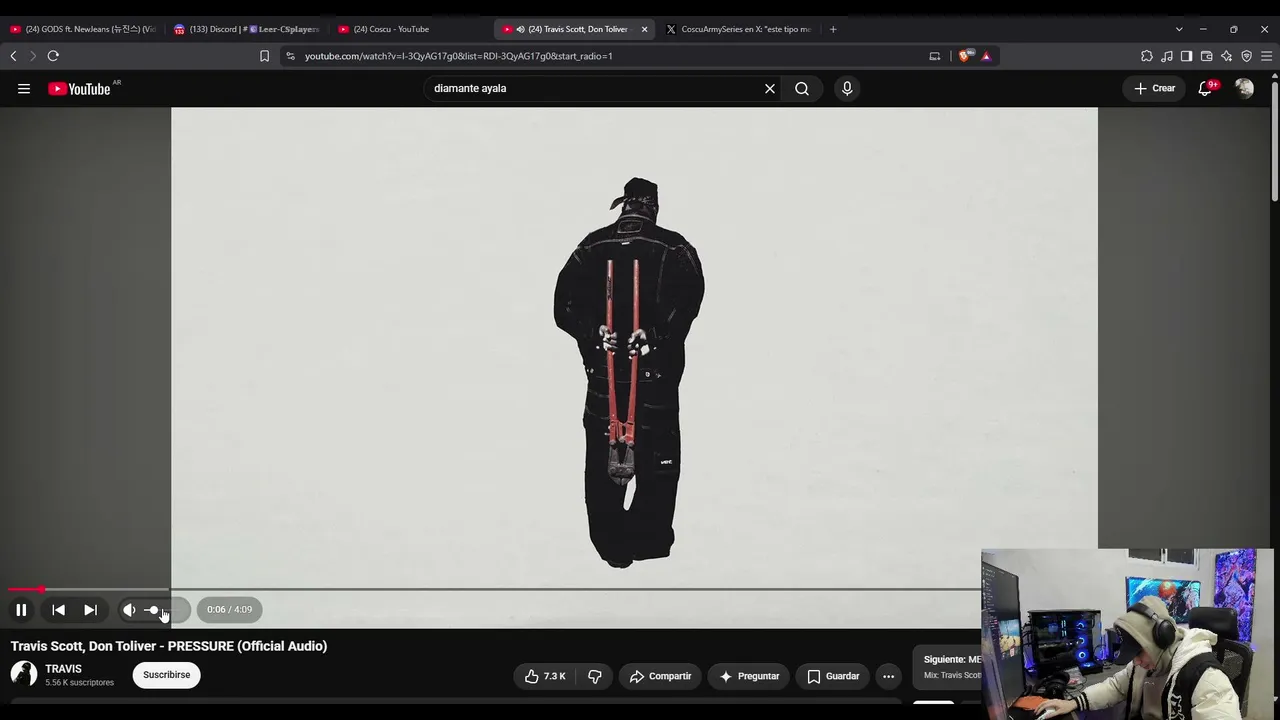Open the TRAVIS channel name link
The height and width of the screenshot is (720, 1280).
click(63, 669)
